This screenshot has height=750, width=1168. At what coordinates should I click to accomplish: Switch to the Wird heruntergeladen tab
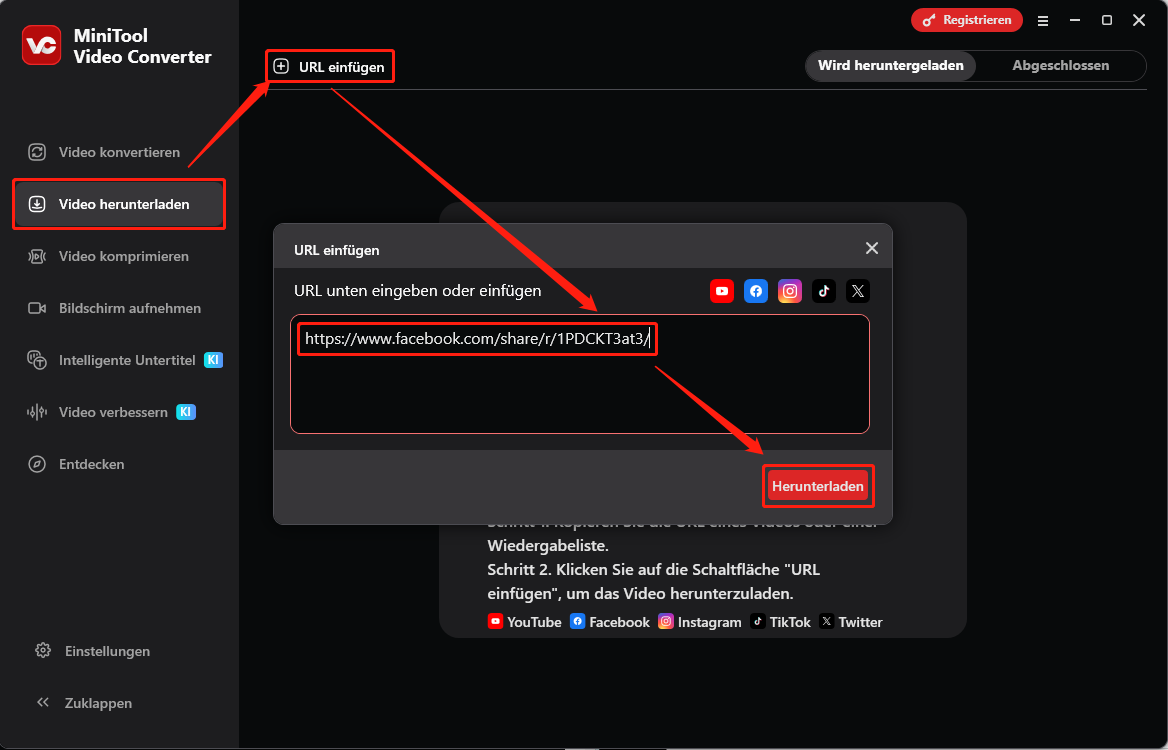(891, 66)
